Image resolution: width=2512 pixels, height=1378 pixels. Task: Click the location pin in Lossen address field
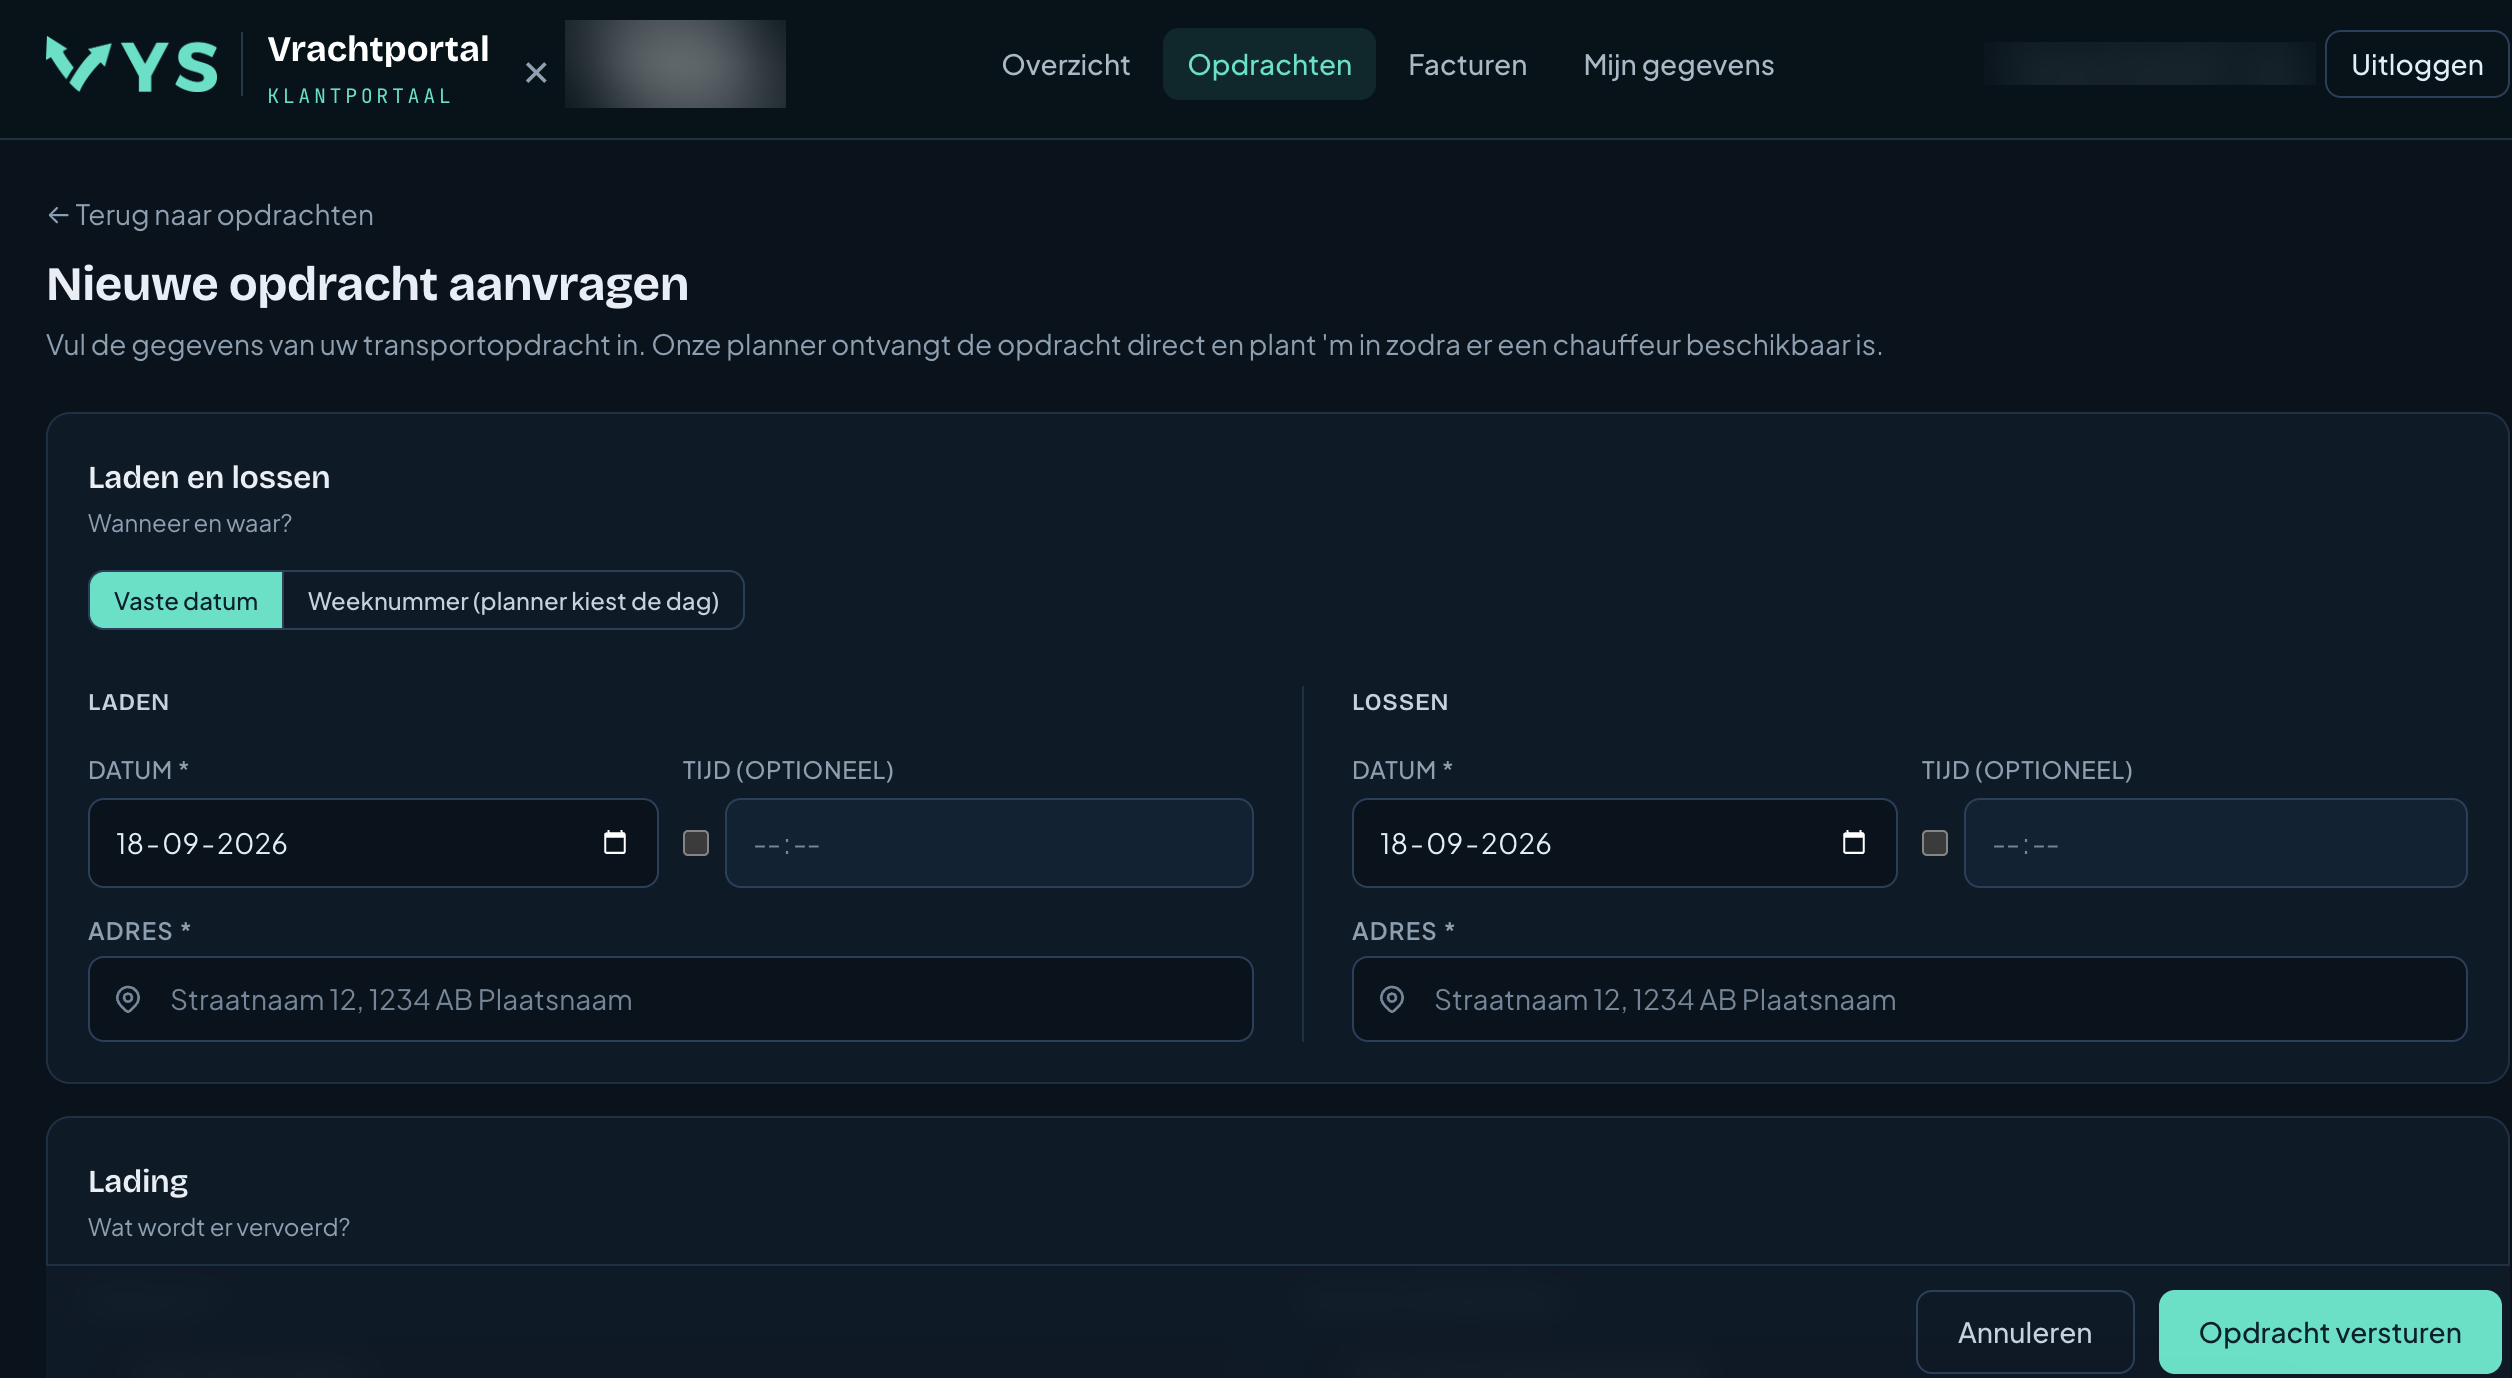[x=1392, y=999]
